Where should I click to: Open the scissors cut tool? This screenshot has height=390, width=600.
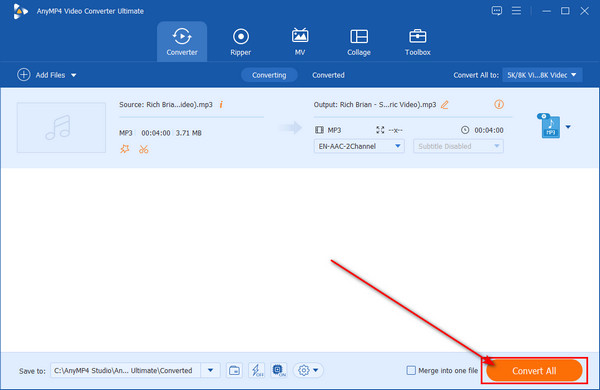click(x=144, y=149)
